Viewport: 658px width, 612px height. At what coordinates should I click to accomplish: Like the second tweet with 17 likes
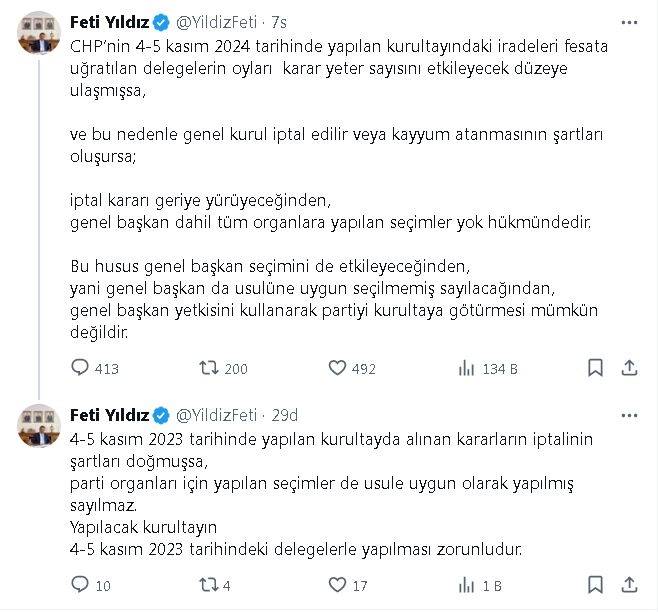click(x=337, y=584)
